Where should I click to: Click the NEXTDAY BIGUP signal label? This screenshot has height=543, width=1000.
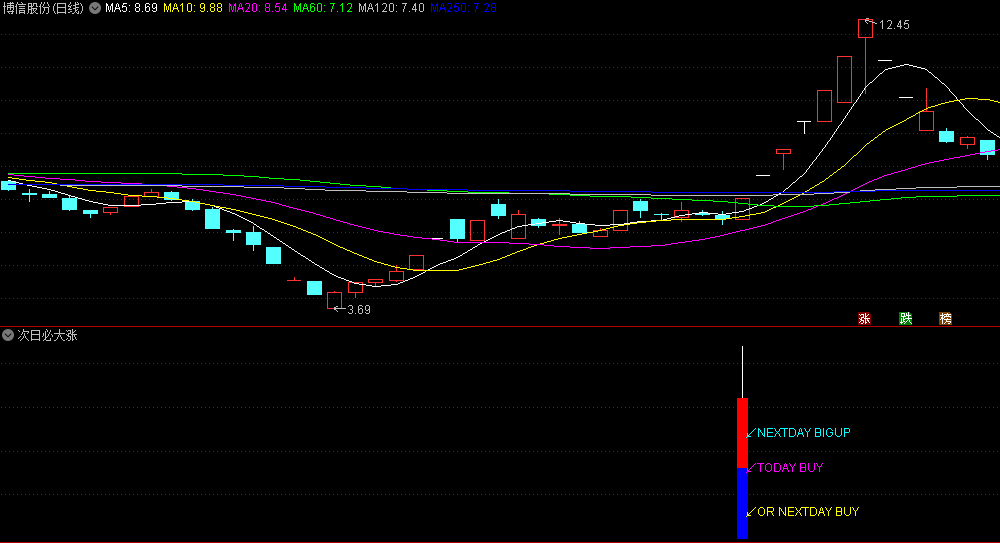(x=804, y=433)
